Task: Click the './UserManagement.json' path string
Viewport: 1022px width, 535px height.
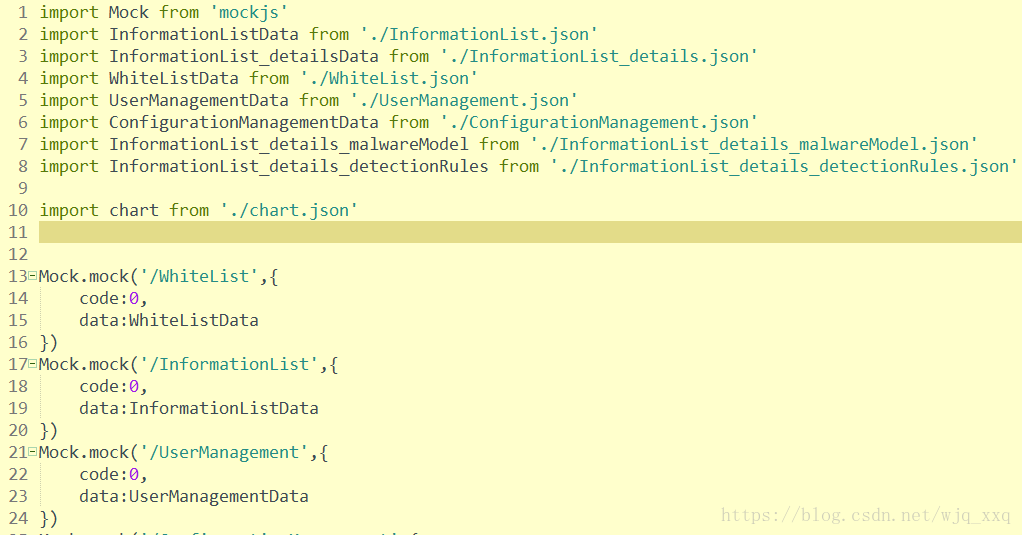Action: (464, 100)
